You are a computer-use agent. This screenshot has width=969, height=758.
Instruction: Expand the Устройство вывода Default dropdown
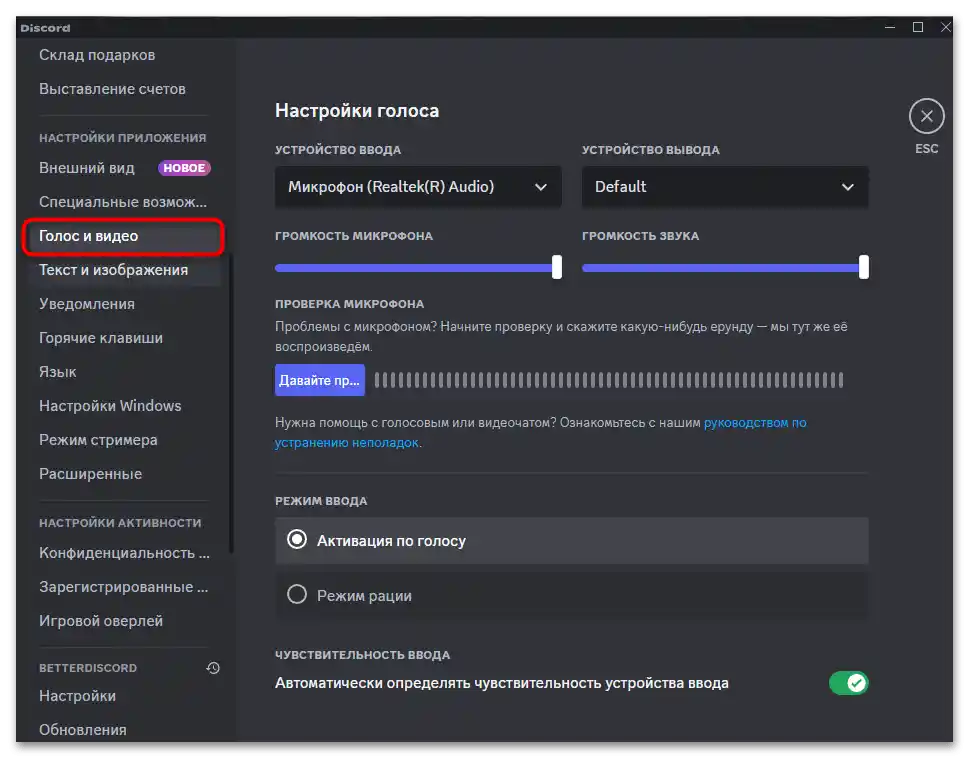(x=724, y=187)
